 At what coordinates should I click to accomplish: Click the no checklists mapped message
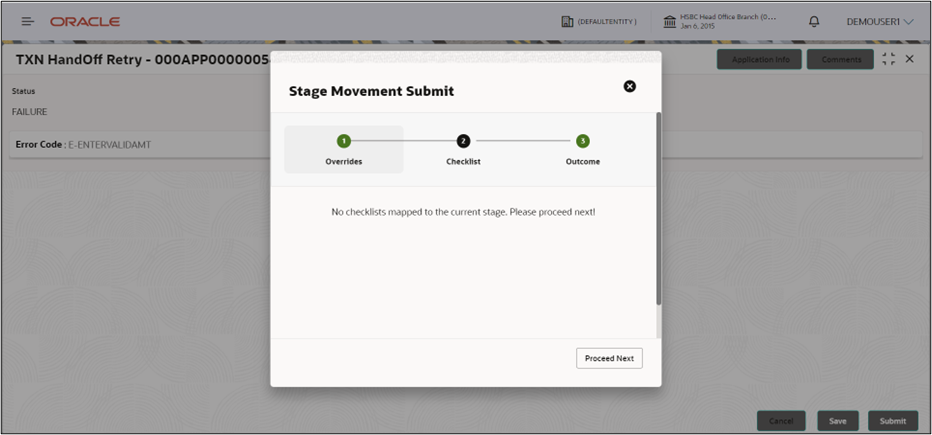point(463,212)
